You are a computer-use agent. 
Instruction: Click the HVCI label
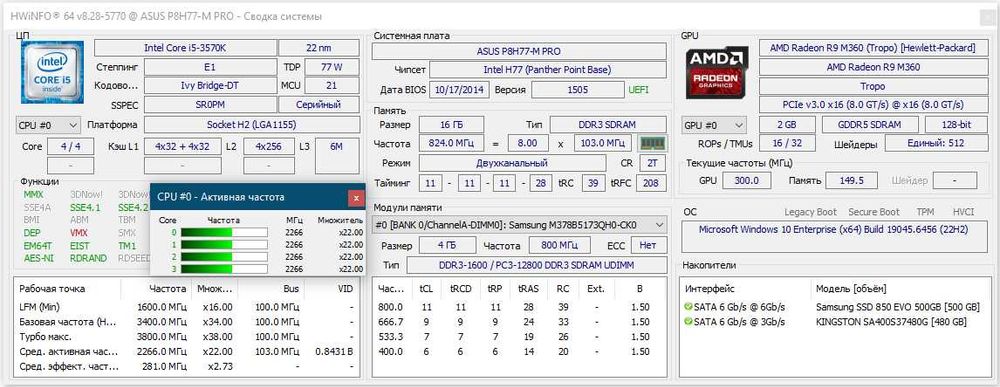coord(963,212)
